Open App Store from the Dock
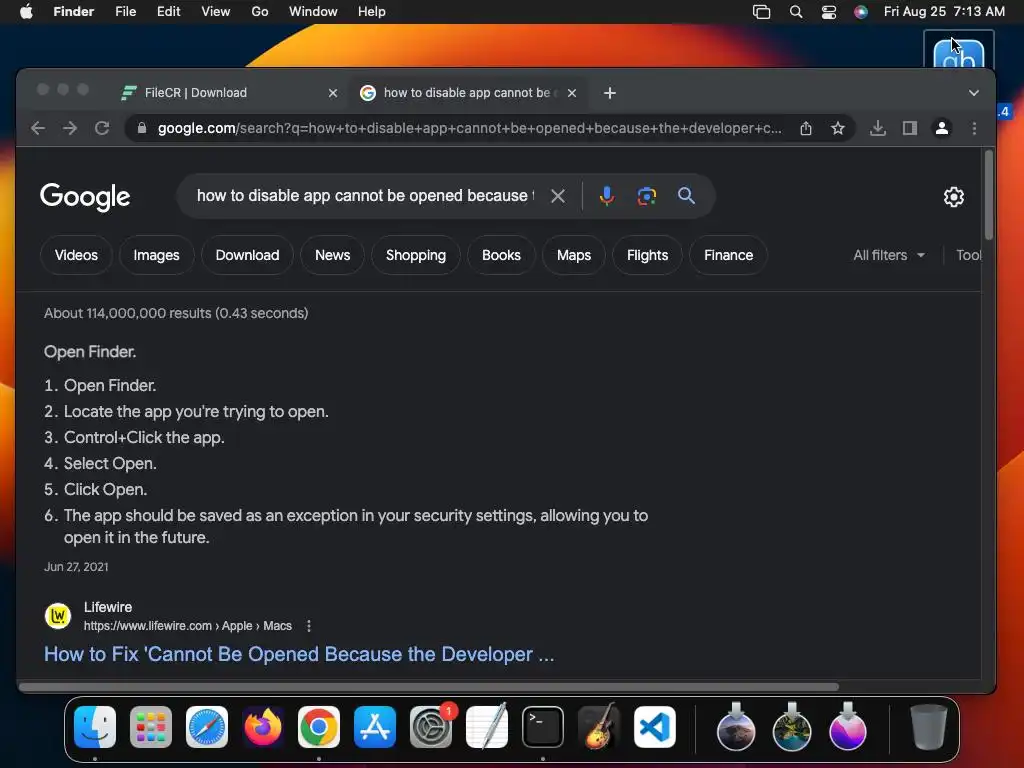This screenshot has width=1024, height=768. pos(375,727)
